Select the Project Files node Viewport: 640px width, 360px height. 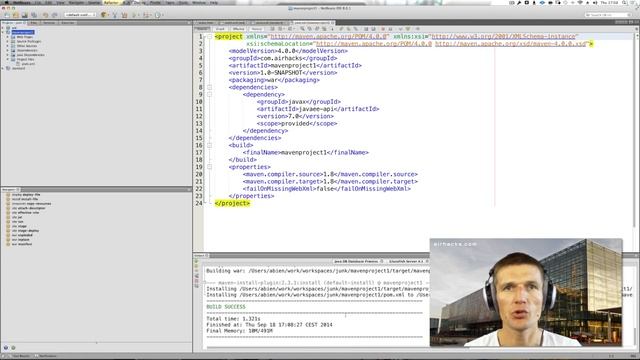tap(25, 59)
